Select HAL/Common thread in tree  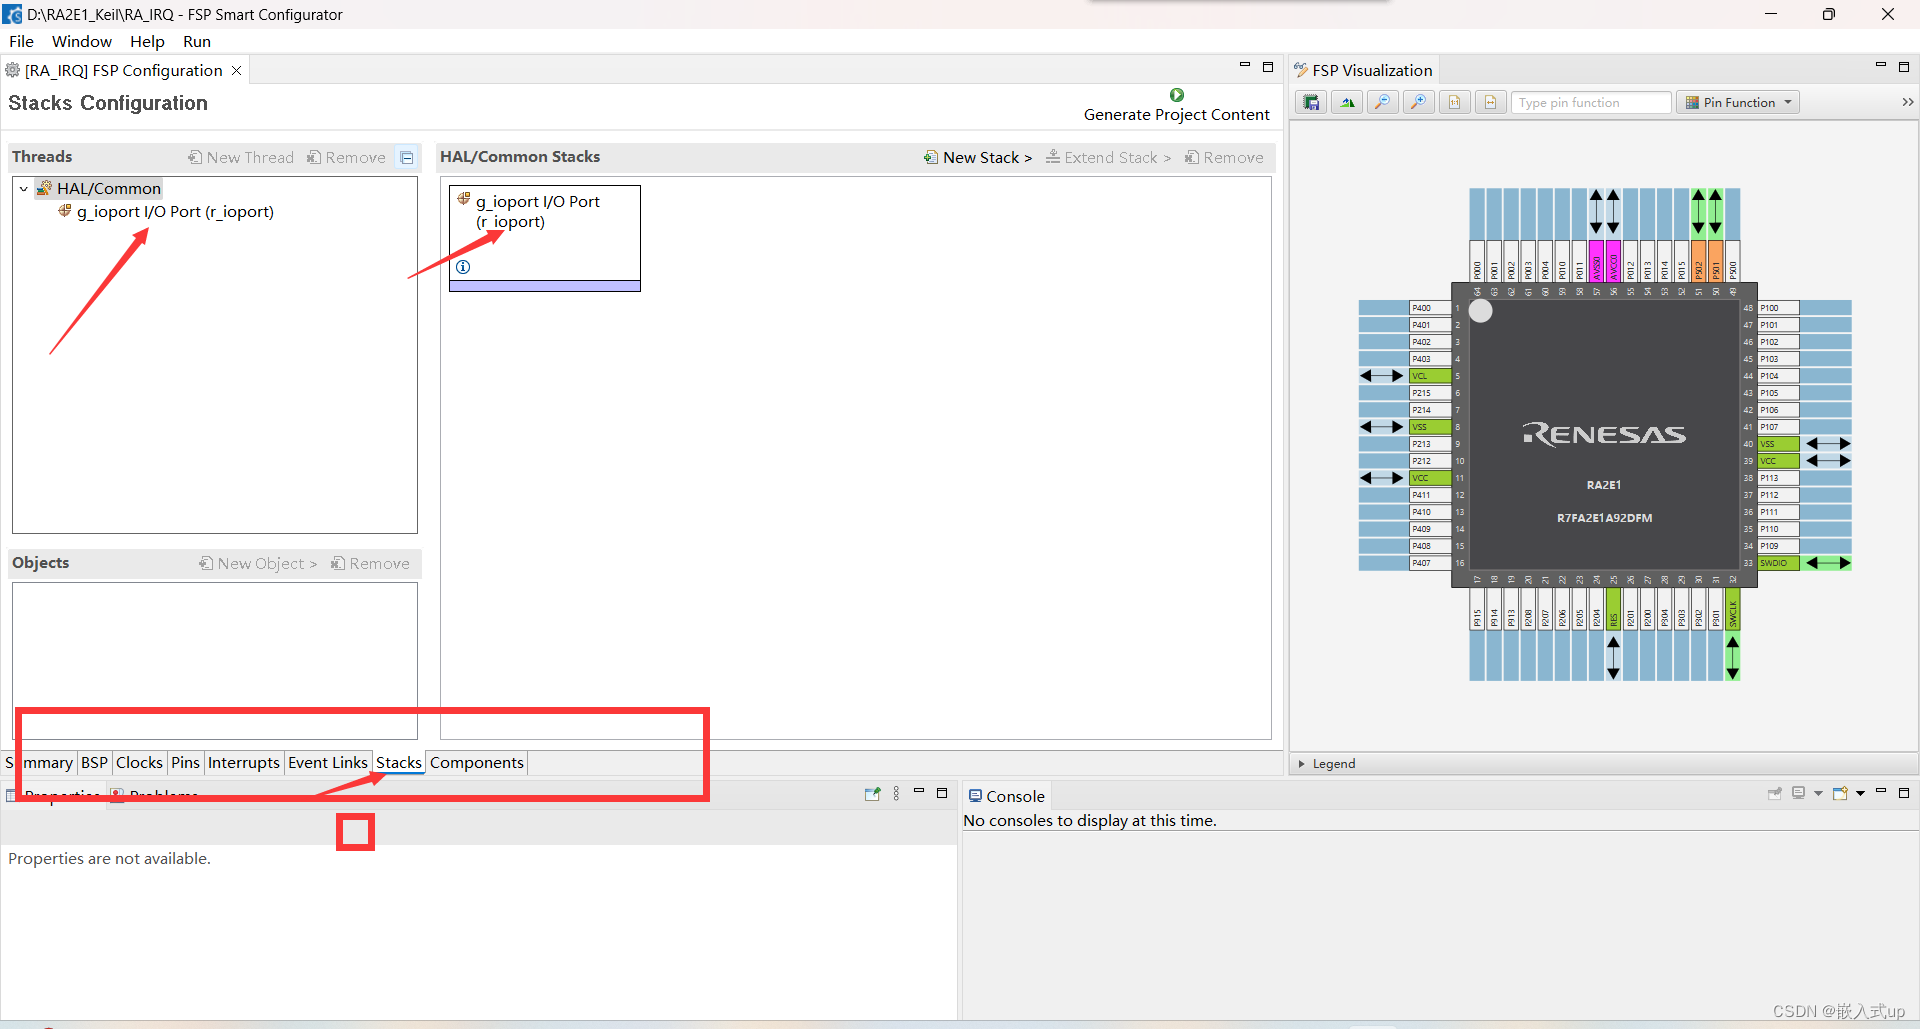(99, 188)
